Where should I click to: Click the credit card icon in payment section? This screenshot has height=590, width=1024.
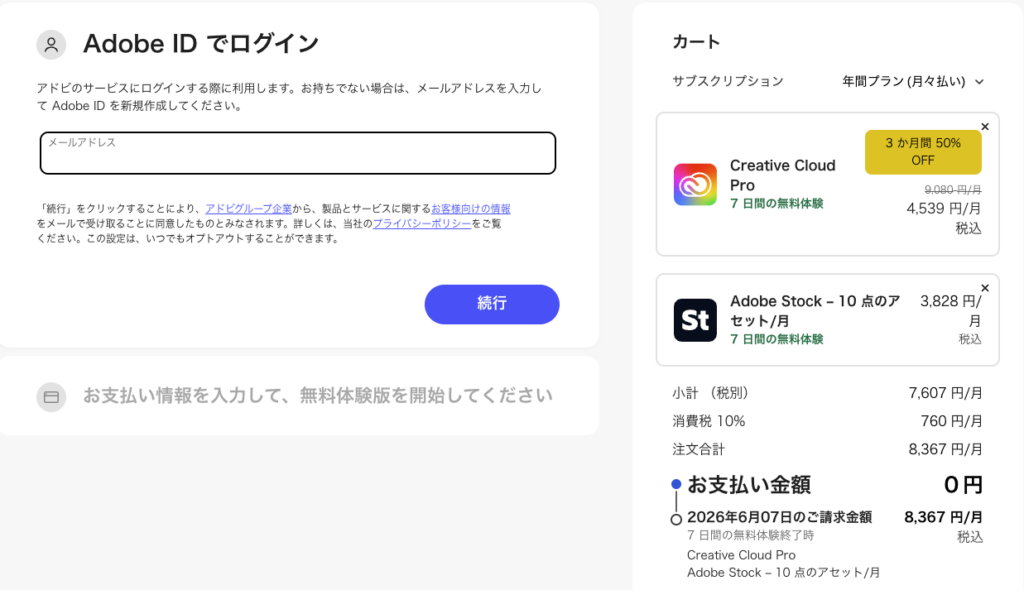51,397
